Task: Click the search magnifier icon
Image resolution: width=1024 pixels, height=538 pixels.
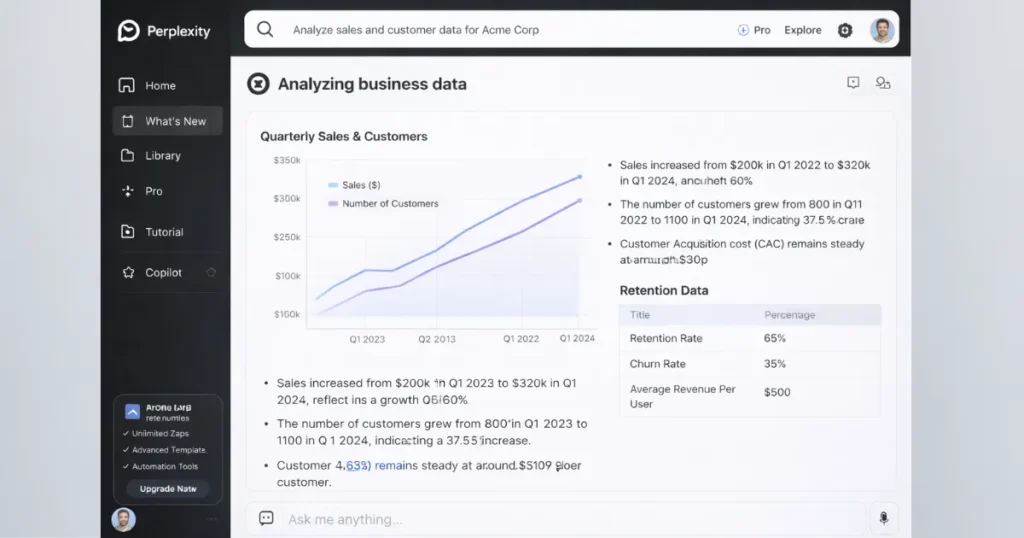Action: tap(265, 30)
